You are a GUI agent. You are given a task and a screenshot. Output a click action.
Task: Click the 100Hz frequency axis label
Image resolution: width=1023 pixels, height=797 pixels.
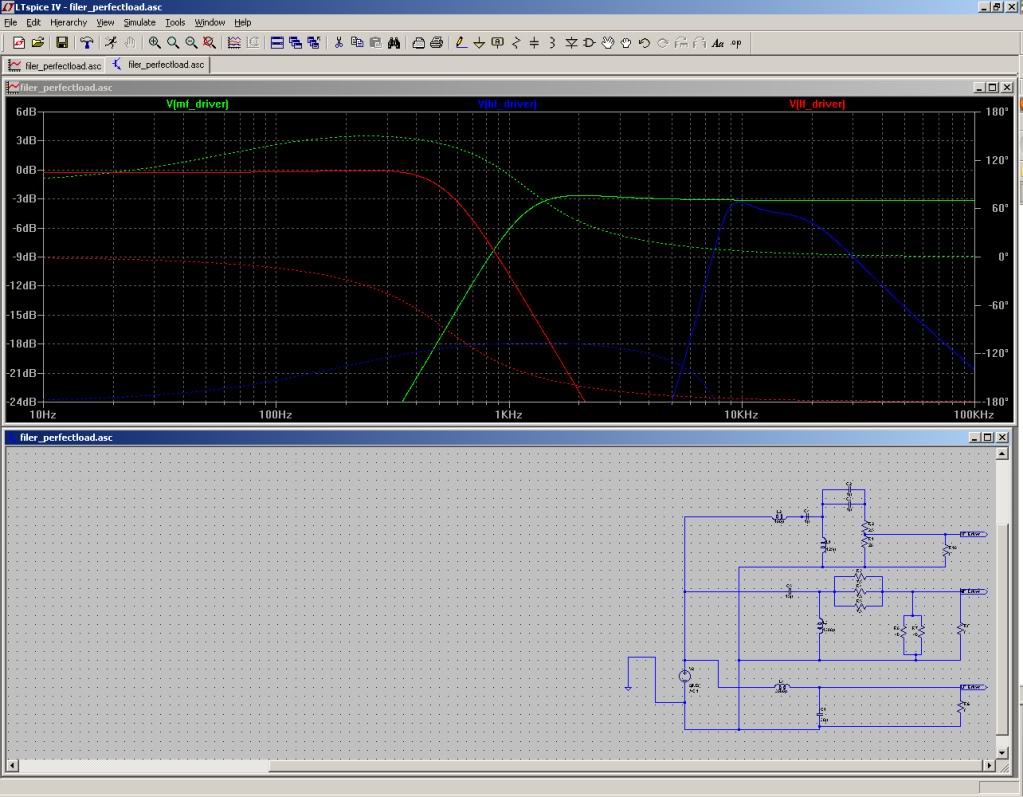pyautogui.click(x=275, y=415)
